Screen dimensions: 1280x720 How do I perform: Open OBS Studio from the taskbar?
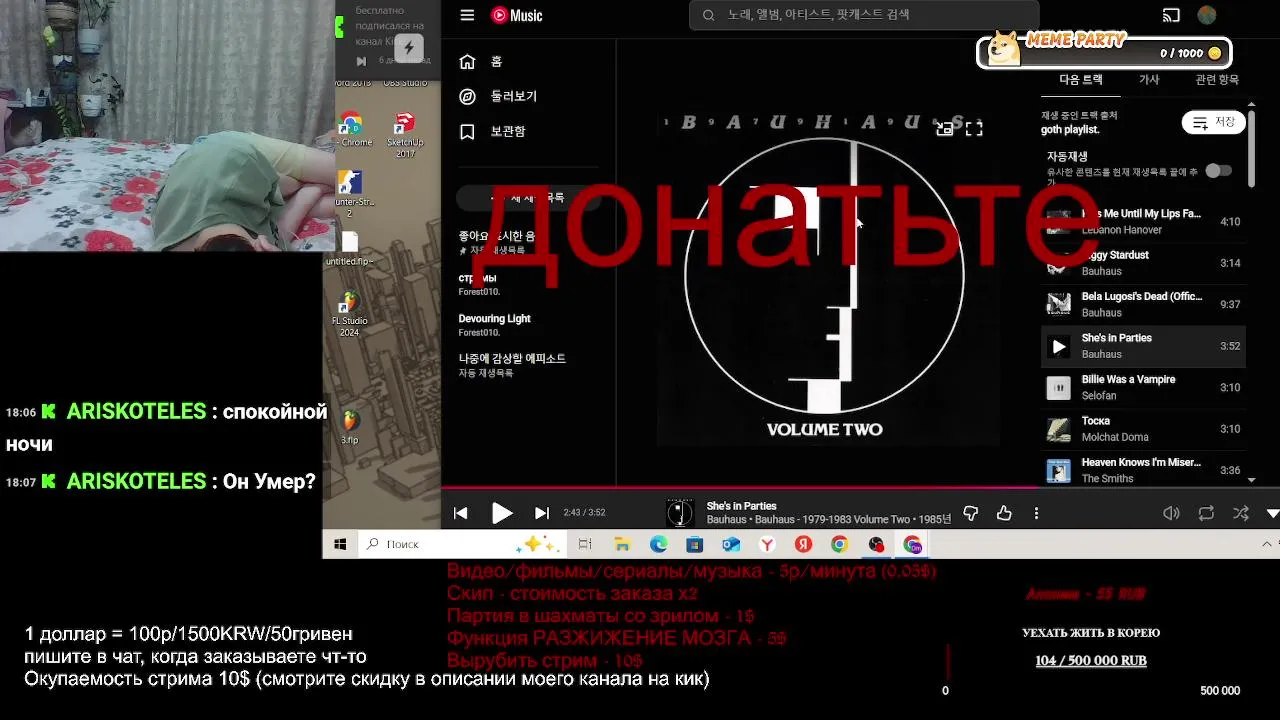tap(876, 544)
